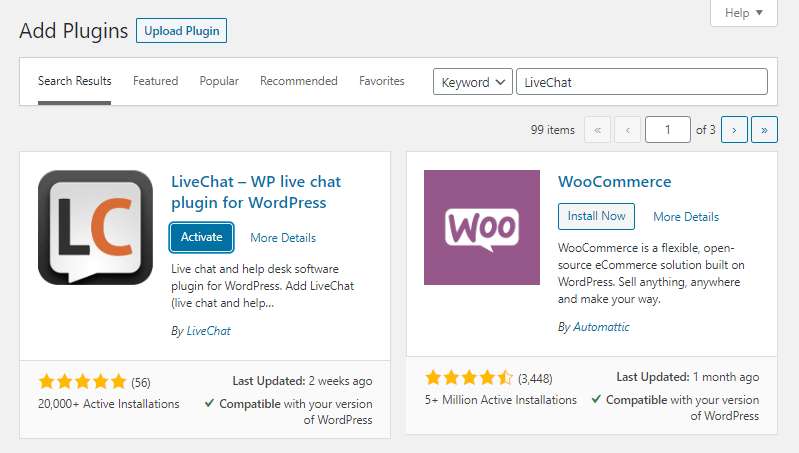Click the WooCommerce star rating
Image resolution: width=799 pixels, height=453 pixels.
click(469, 378)
